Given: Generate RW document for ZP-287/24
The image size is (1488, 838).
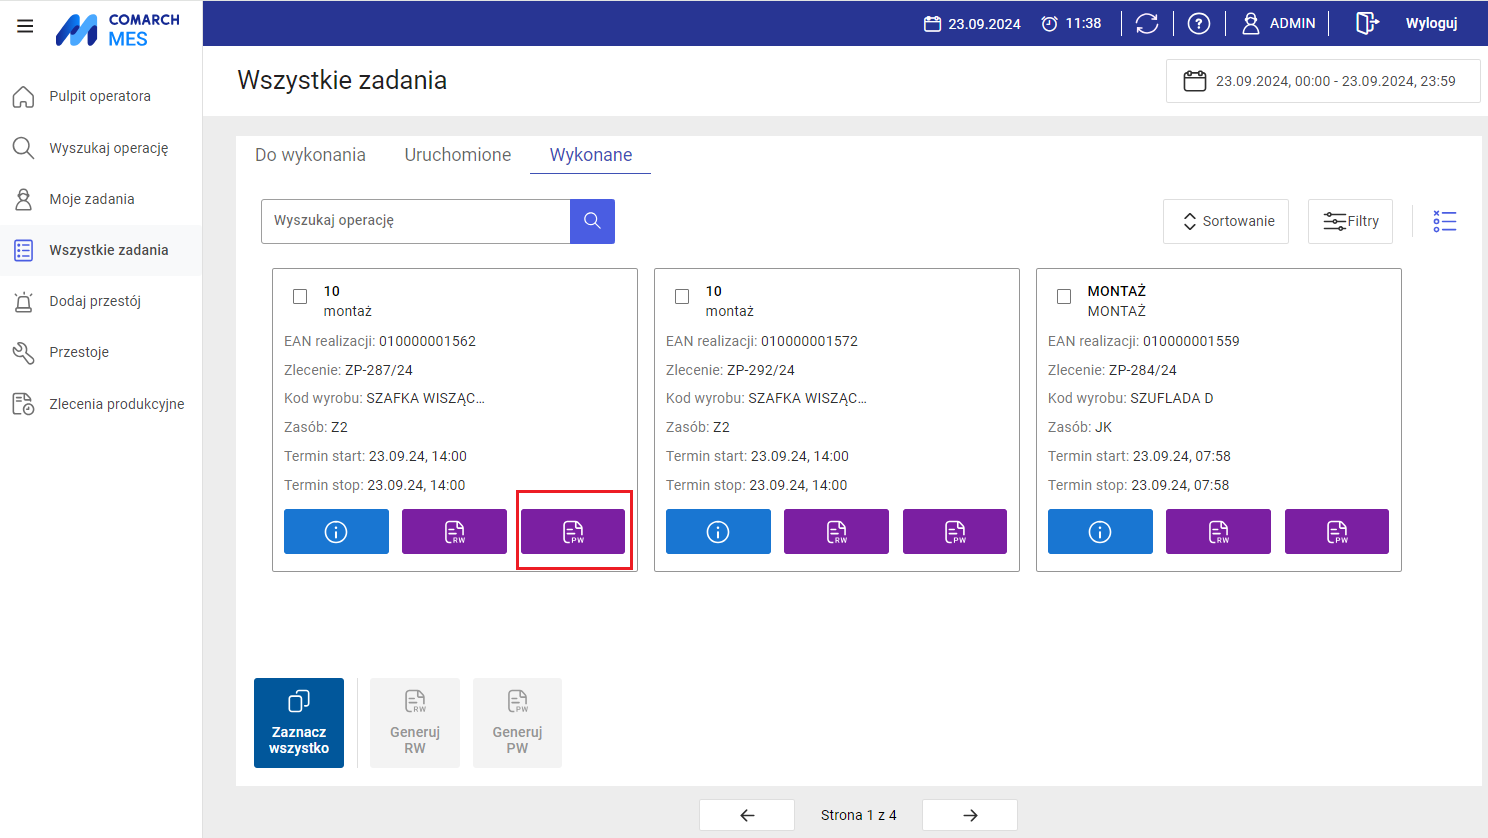Looking at the screenshot, I should 454,532.
